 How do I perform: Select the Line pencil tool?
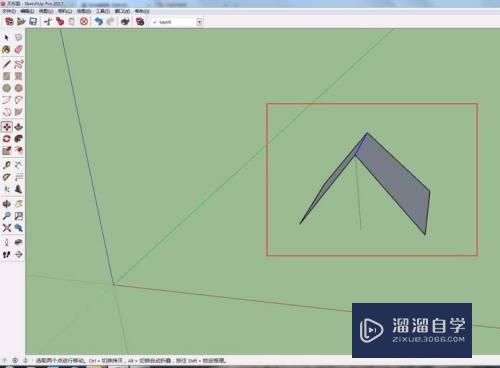6,64
